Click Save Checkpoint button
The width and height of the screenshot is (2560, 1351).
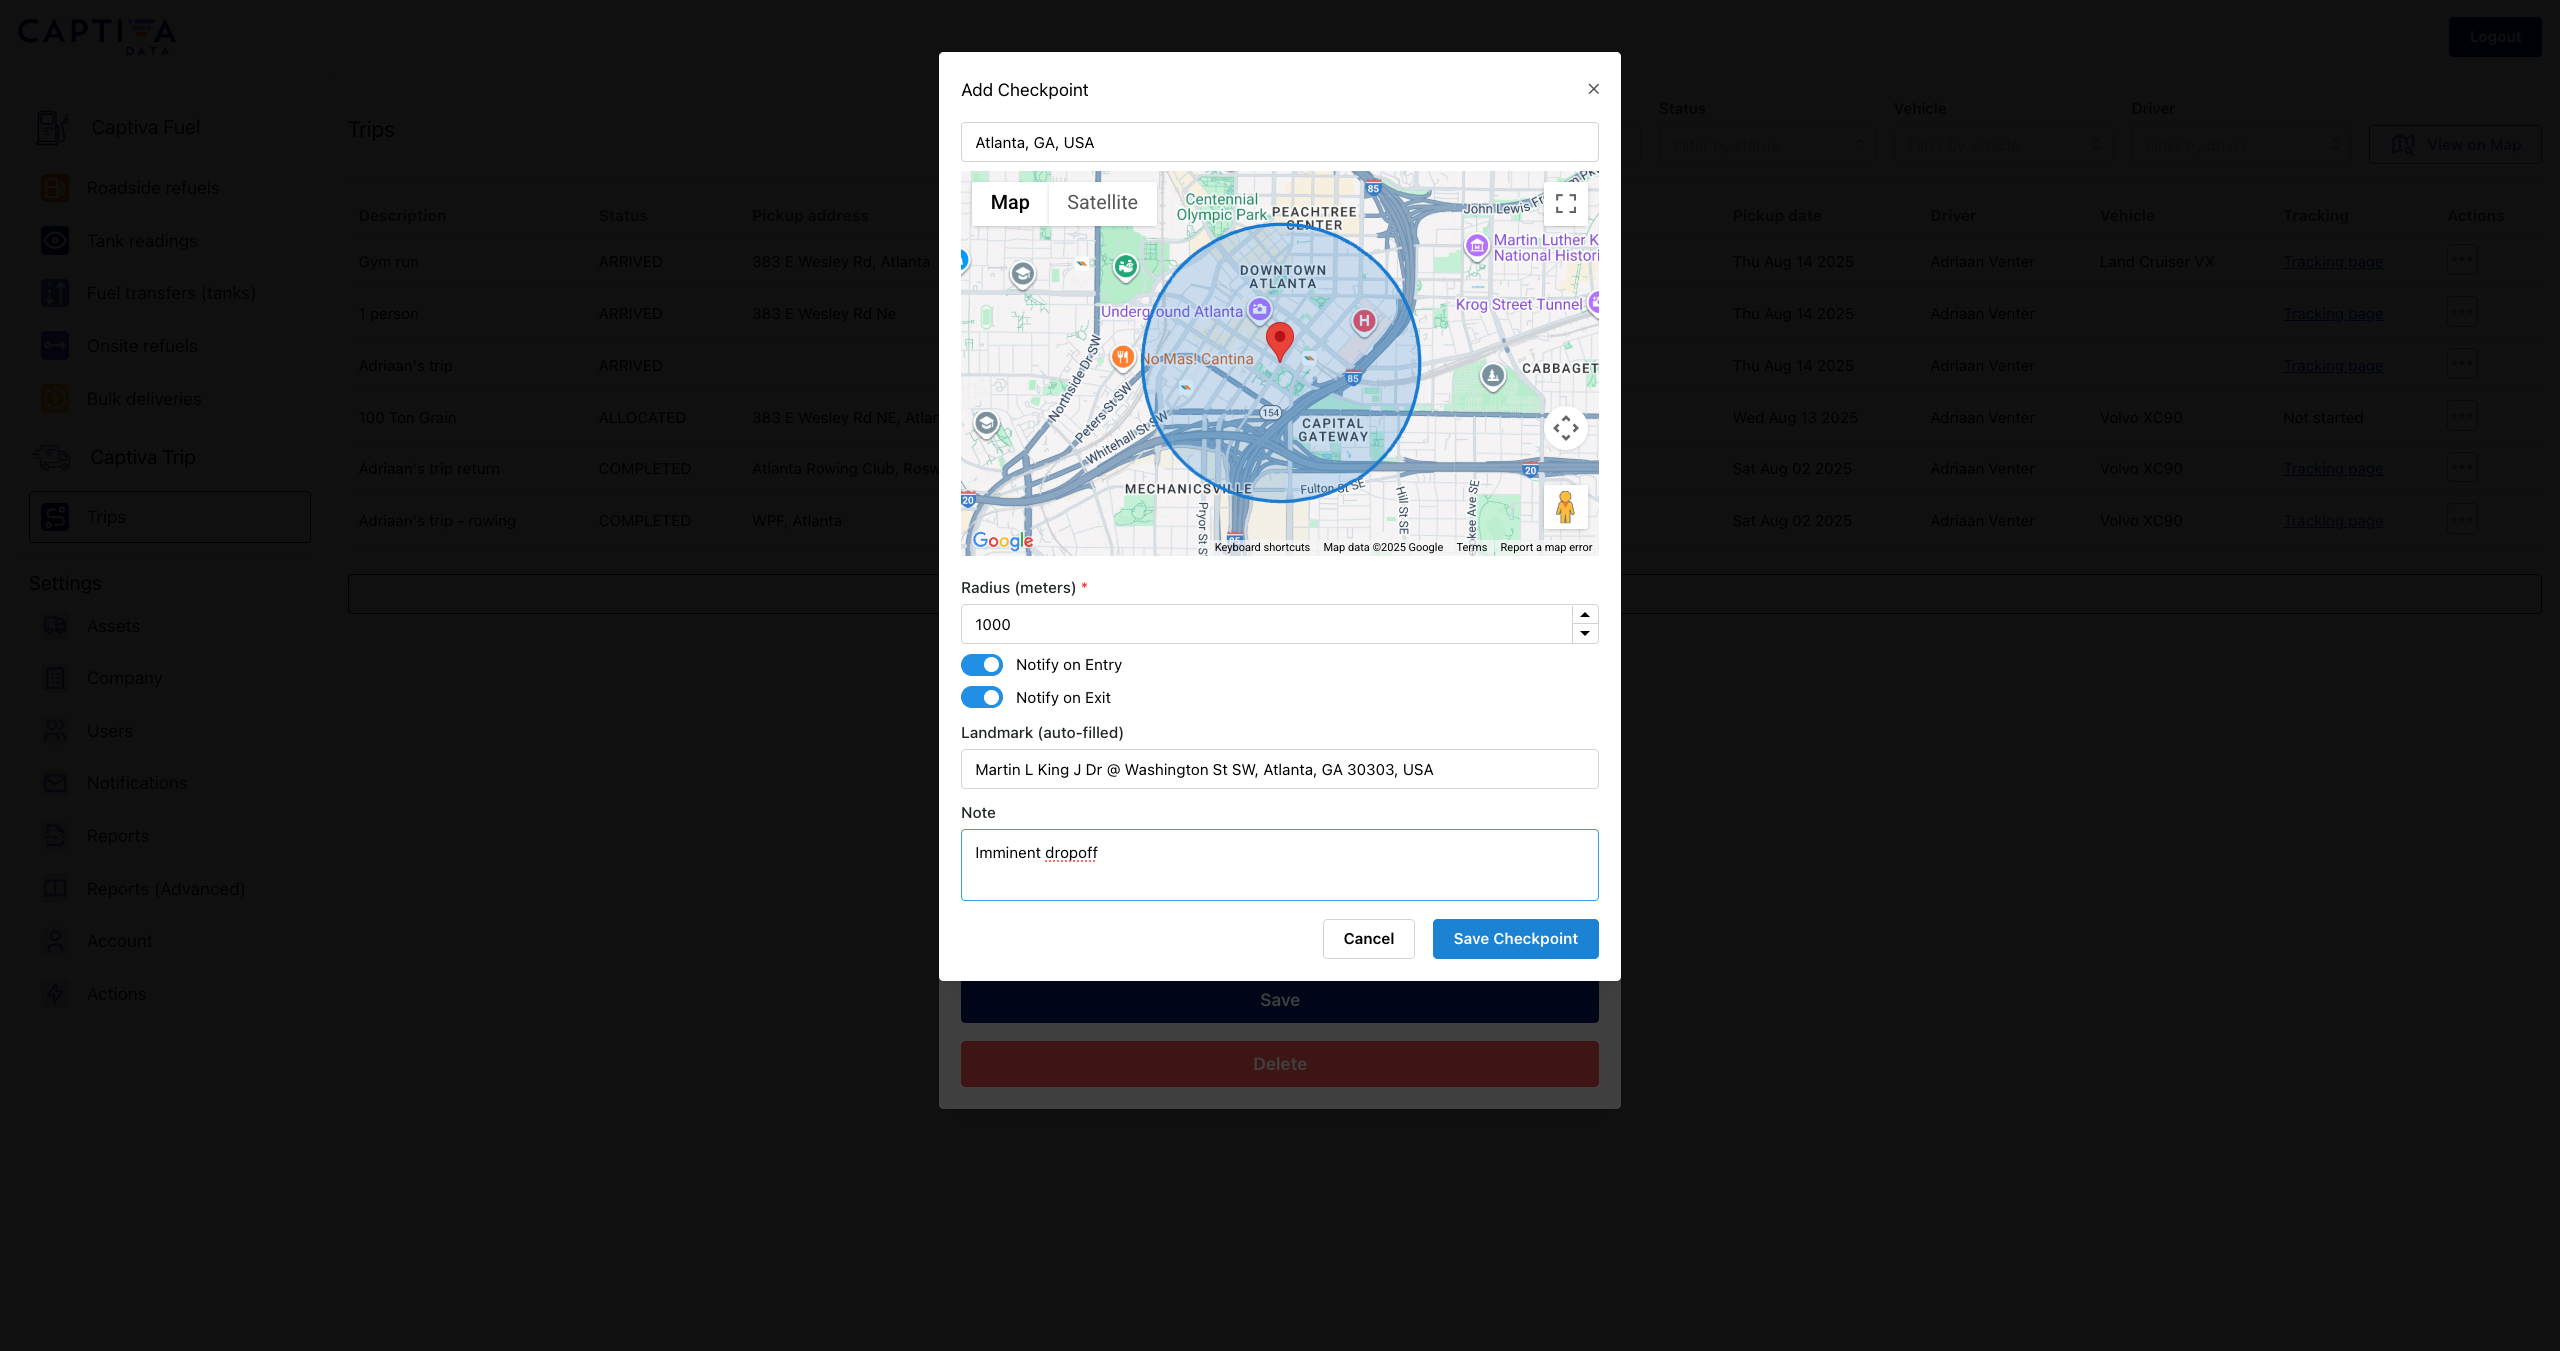coord(1514,939)
